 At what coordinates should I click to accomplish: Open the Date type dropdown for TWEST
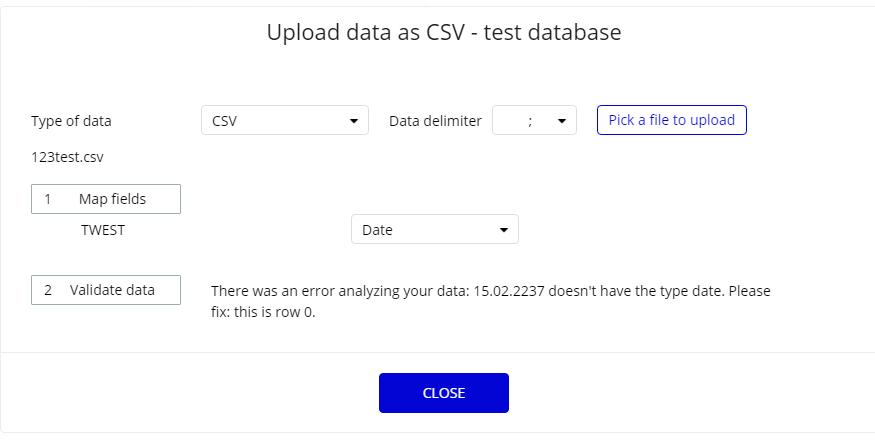click(x=434, y=230)
